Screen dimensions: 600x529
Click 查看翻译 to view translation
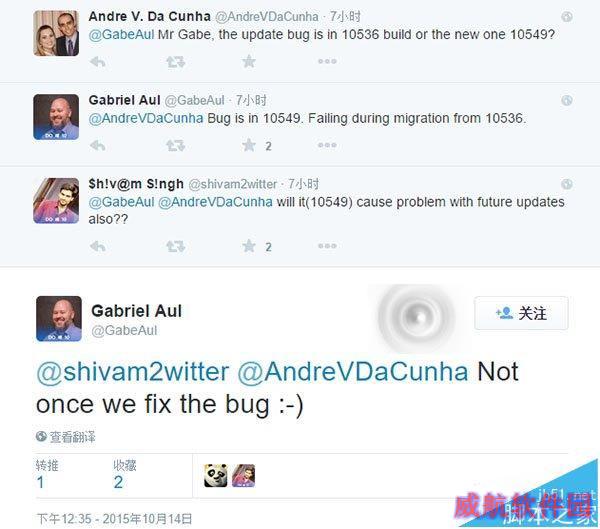[x=65, y=437]
